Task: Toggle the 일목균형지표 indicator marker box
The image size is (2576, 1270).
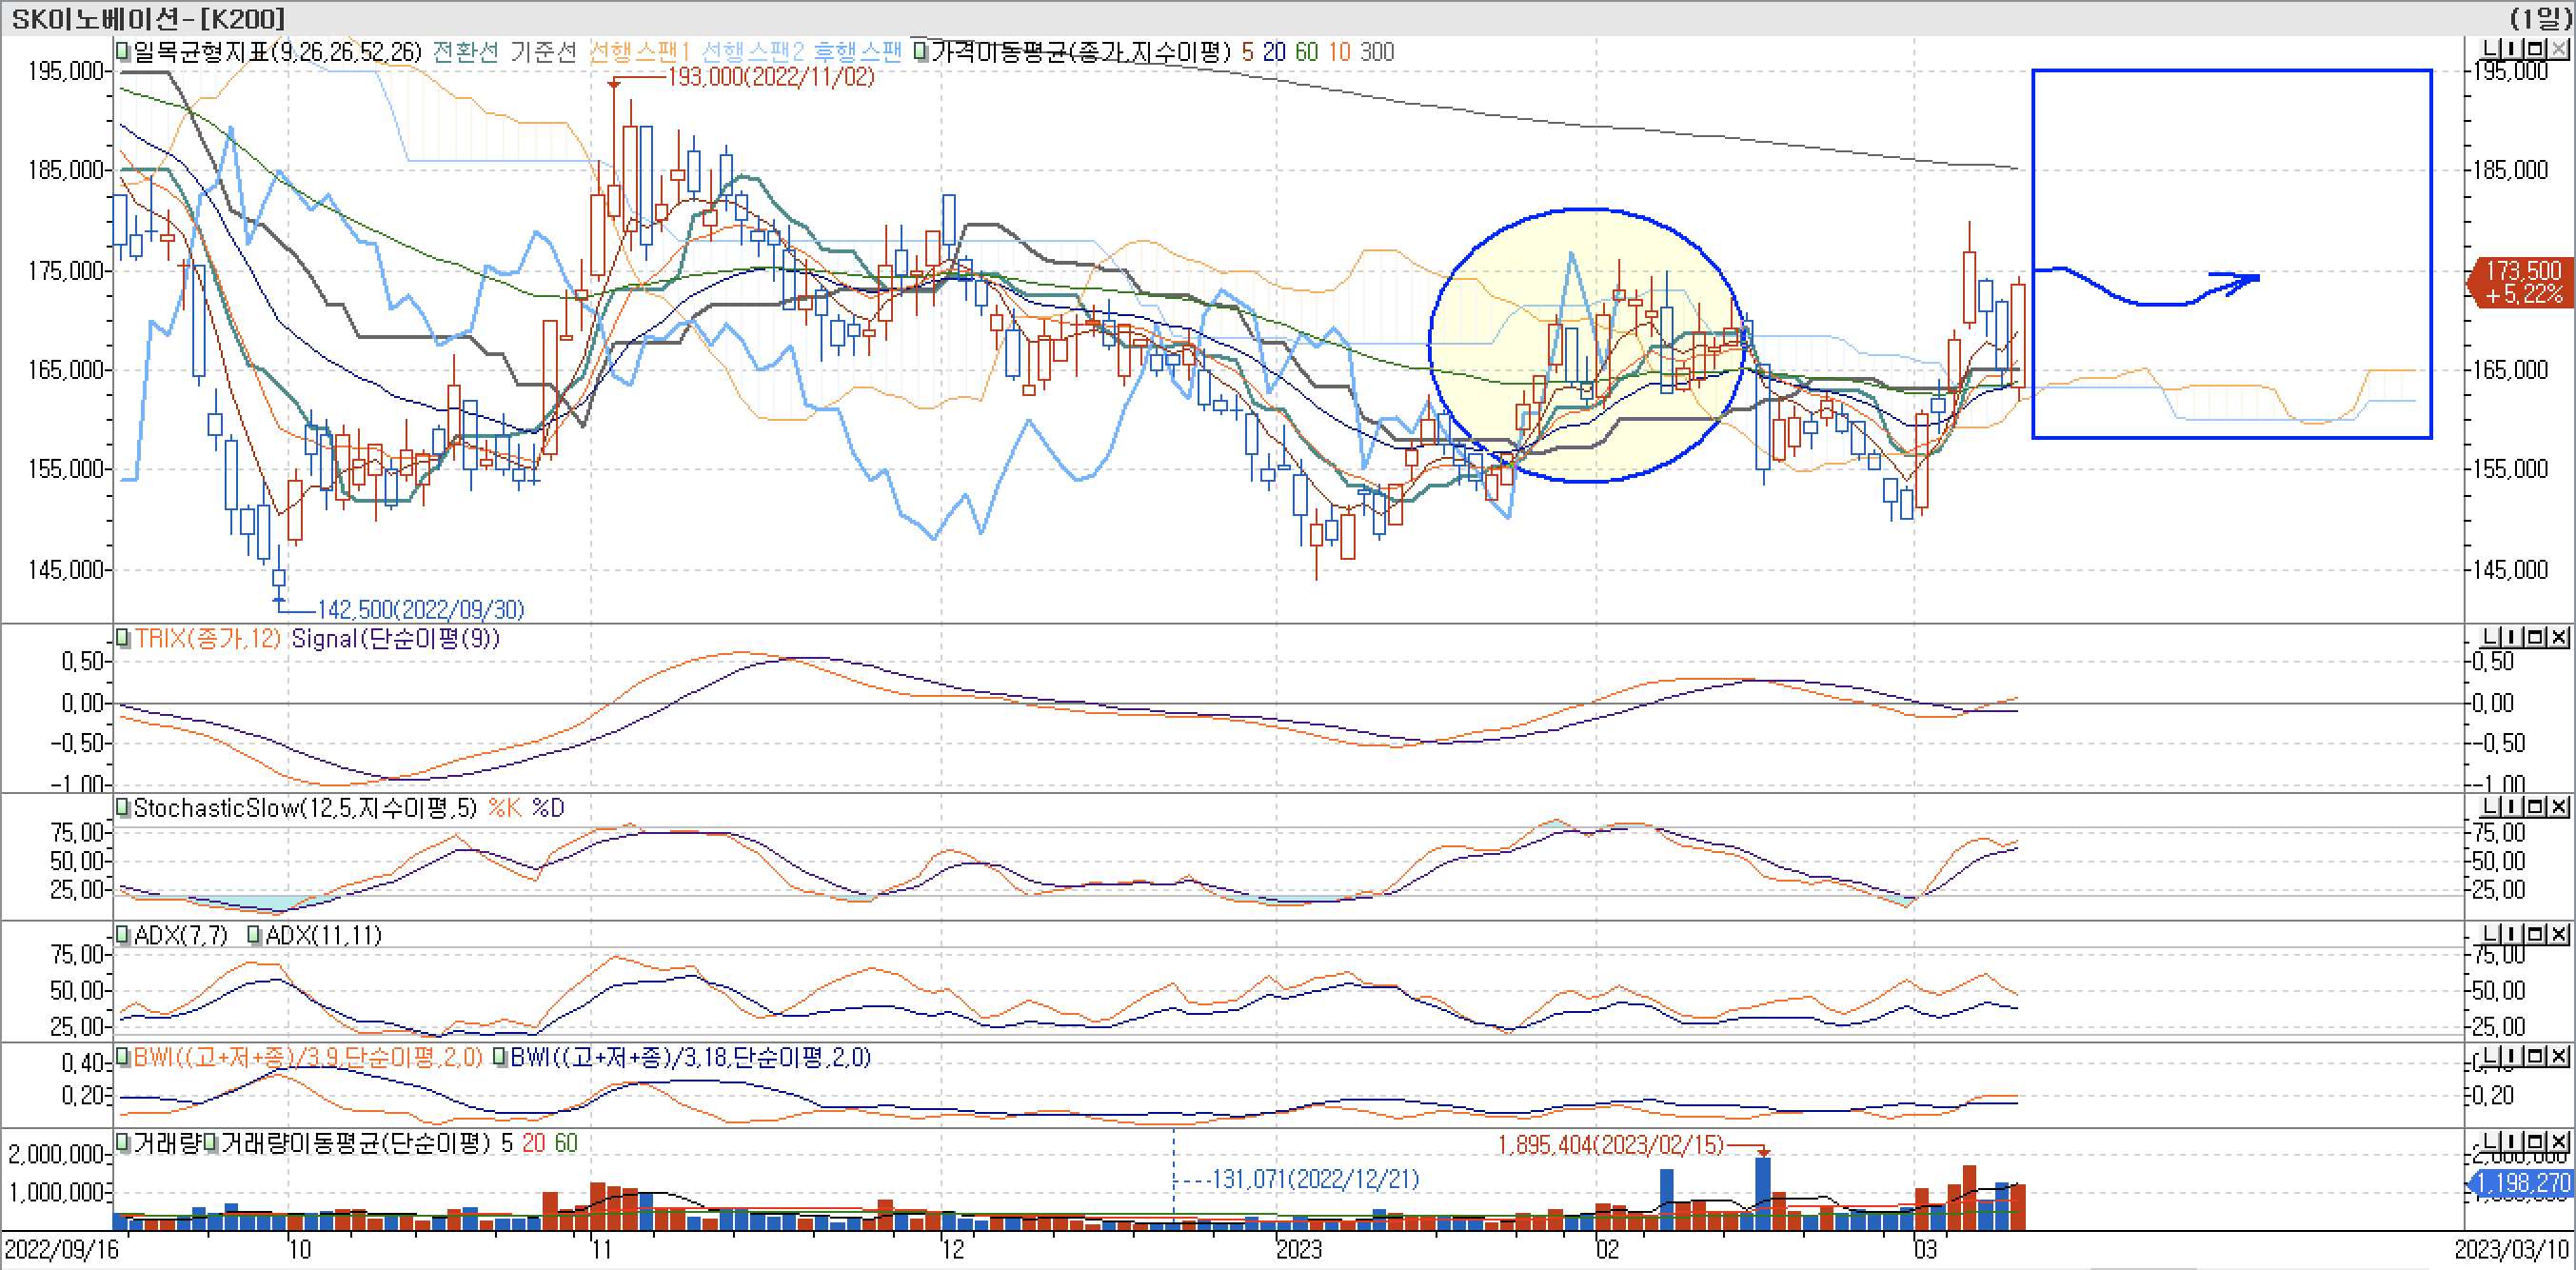Action: click(123, 51)
